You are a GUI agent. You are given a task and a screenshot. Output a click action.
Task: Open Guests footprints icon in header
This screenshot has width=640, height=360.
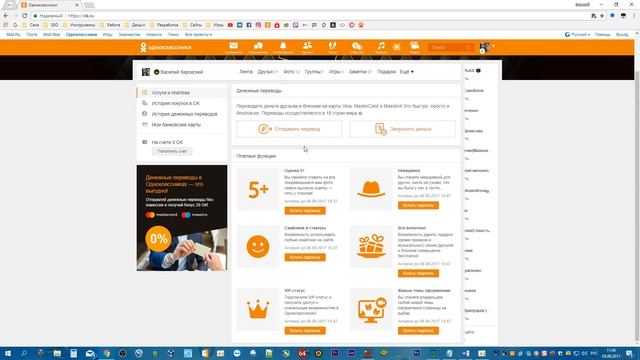point(332,47)
